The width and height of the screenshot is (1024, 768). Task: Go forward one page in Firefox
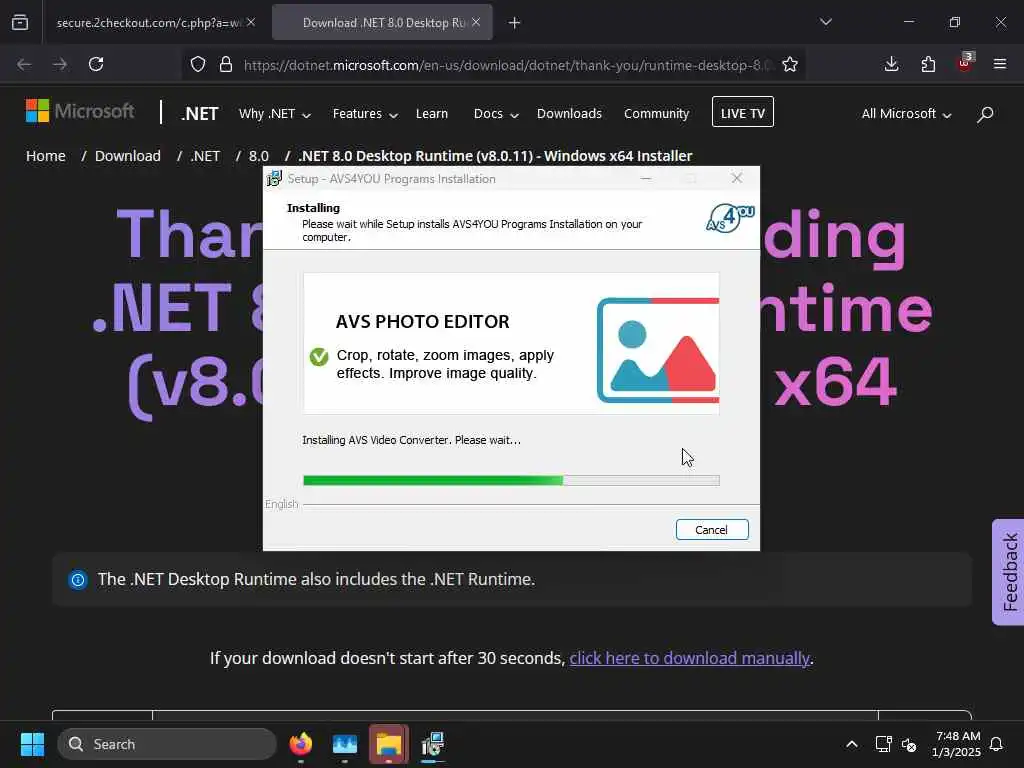coord(60,64)
